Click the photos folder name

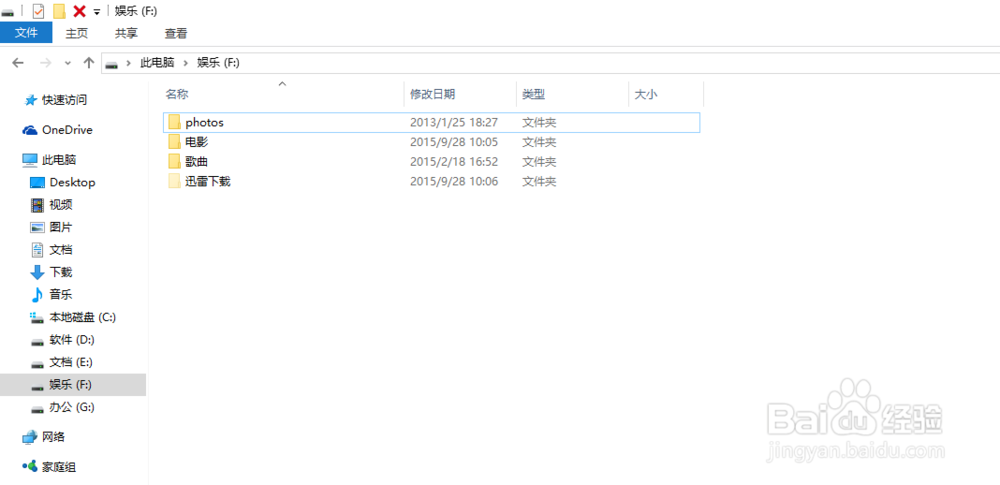pos(204,122)
